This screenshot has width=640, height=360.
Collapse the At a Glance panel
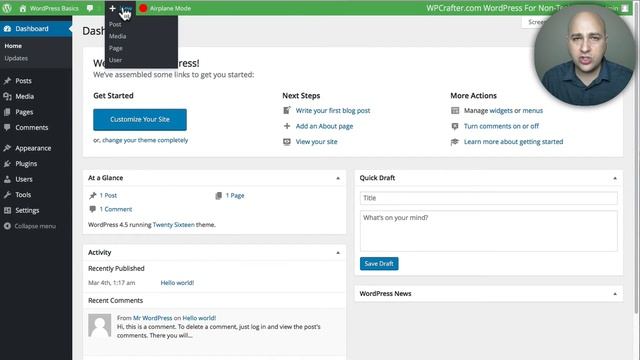338,178
